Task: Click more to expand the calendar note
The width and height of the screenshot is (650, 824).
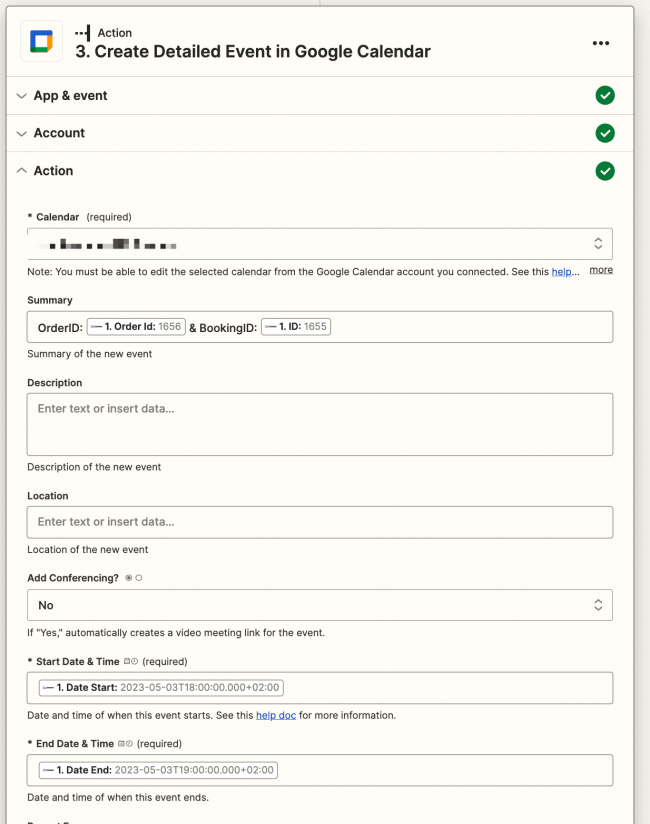Action: 601,270
